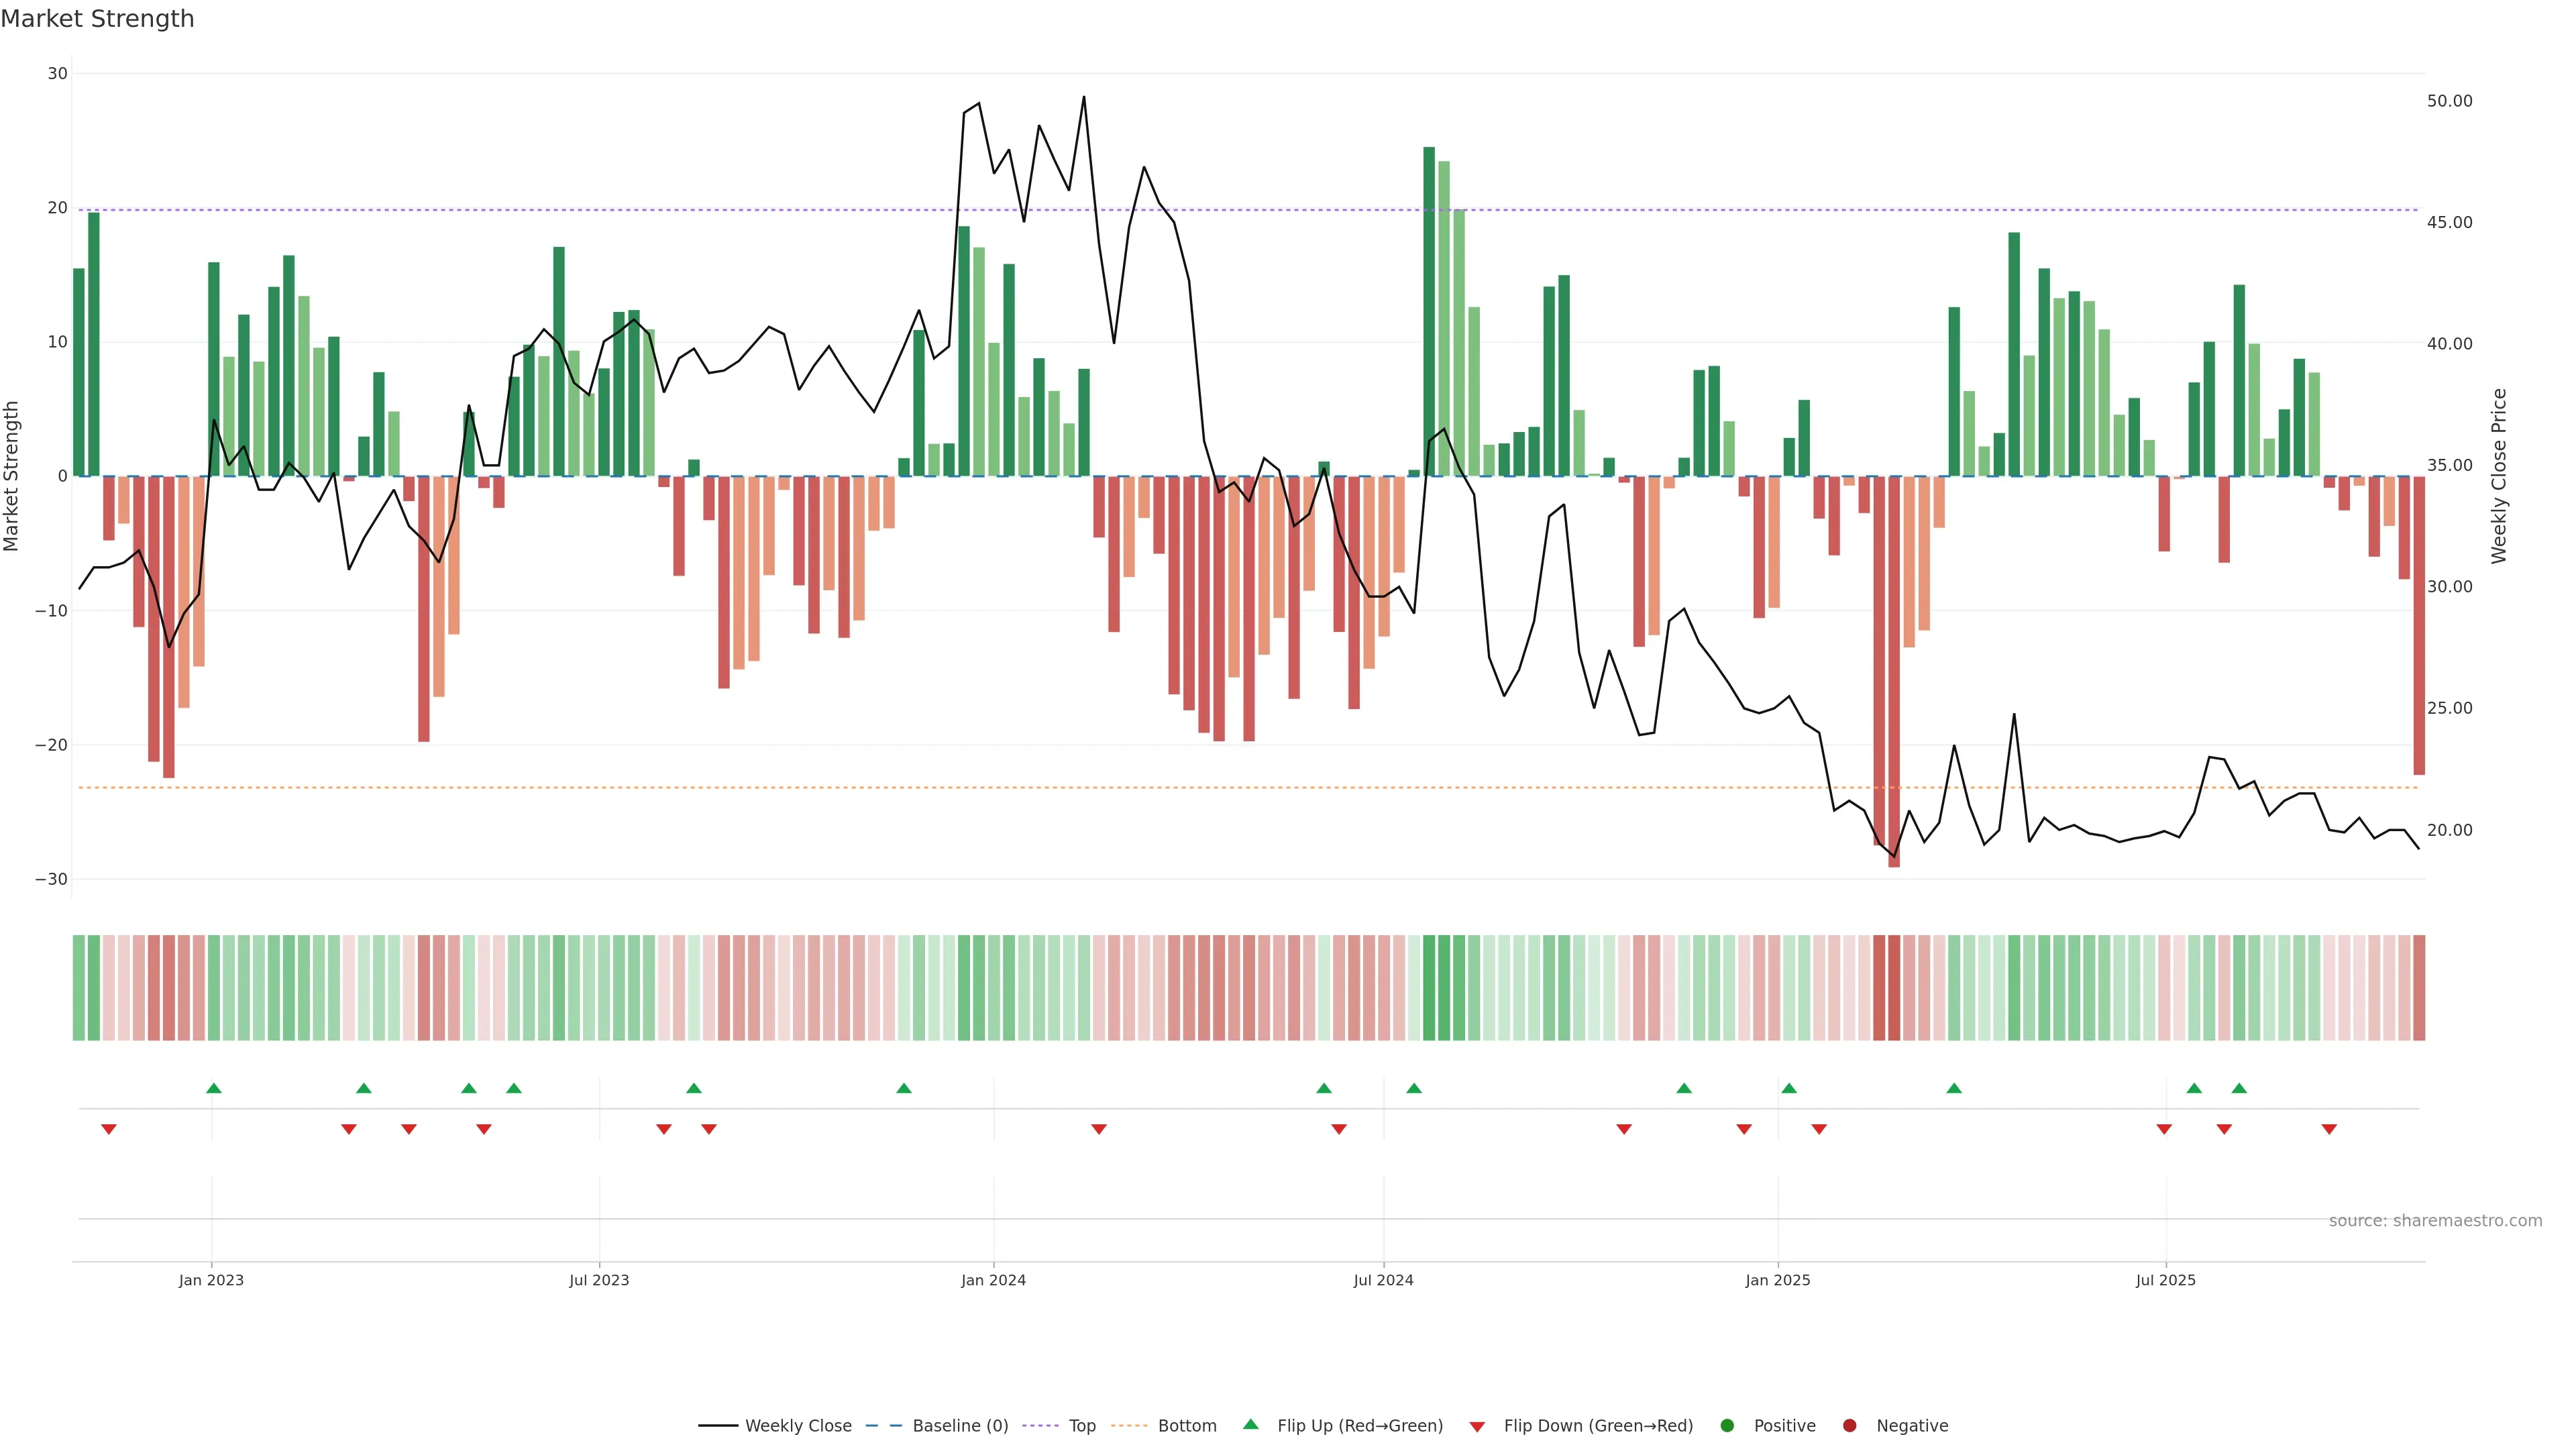
Task: Click last red flip-down marker after Jul 2025
Action: point(2329,1129)
